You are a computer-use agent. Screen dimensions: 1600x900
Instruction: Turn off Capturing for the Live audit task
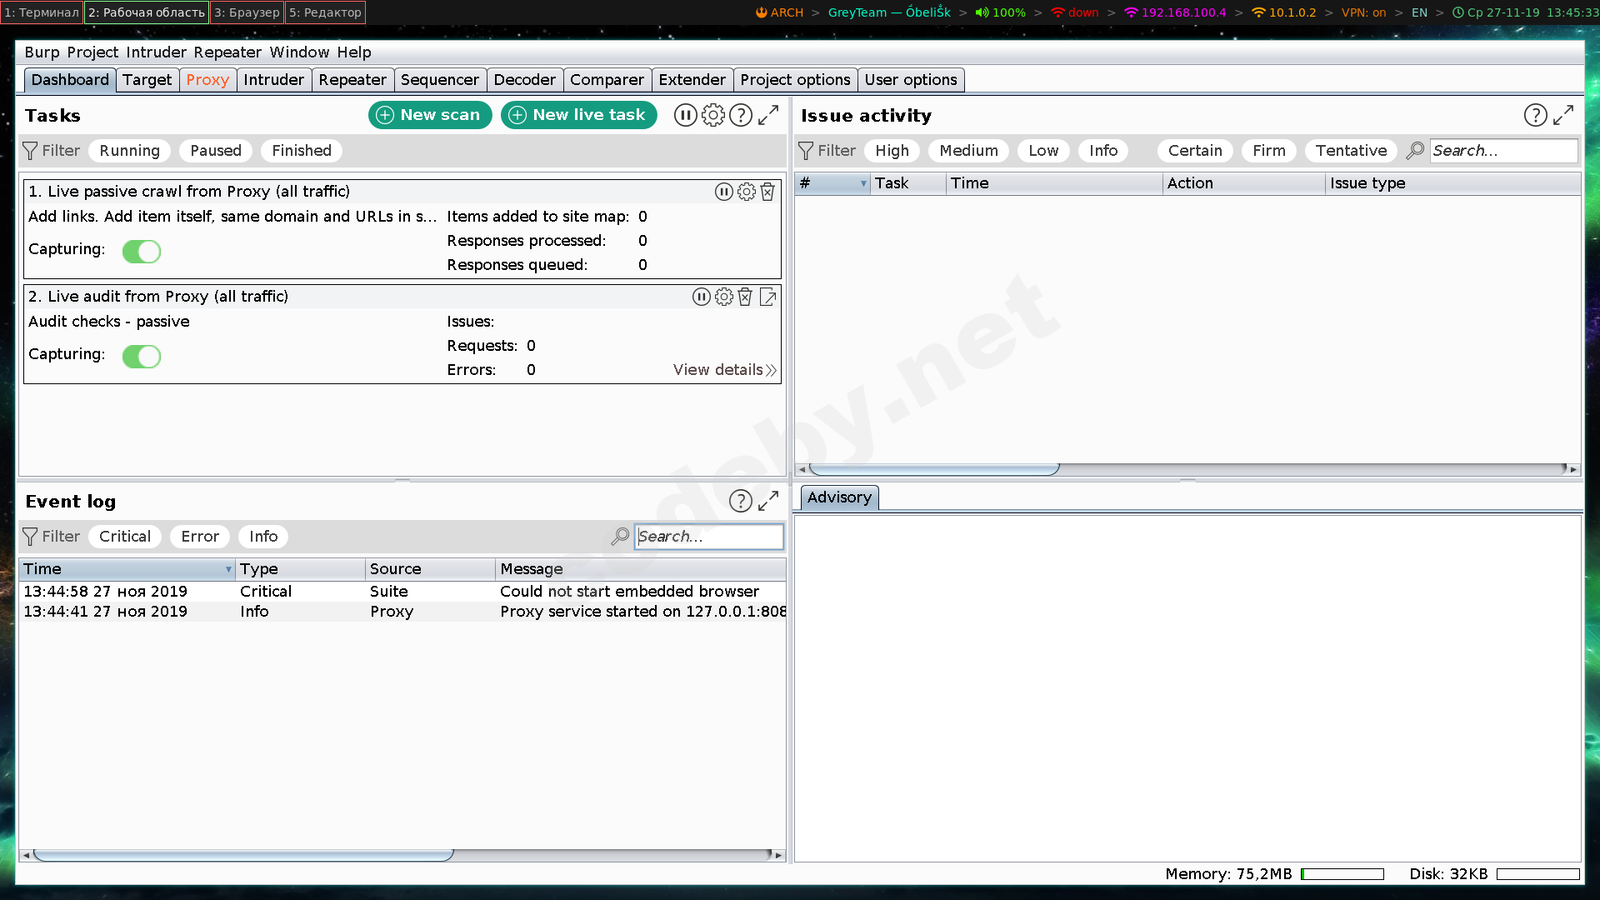point(141,356)
